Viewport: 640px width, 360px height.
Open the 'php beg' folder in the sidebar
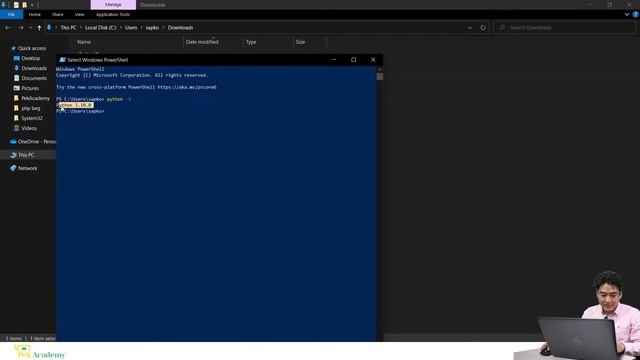coord(31,108)
